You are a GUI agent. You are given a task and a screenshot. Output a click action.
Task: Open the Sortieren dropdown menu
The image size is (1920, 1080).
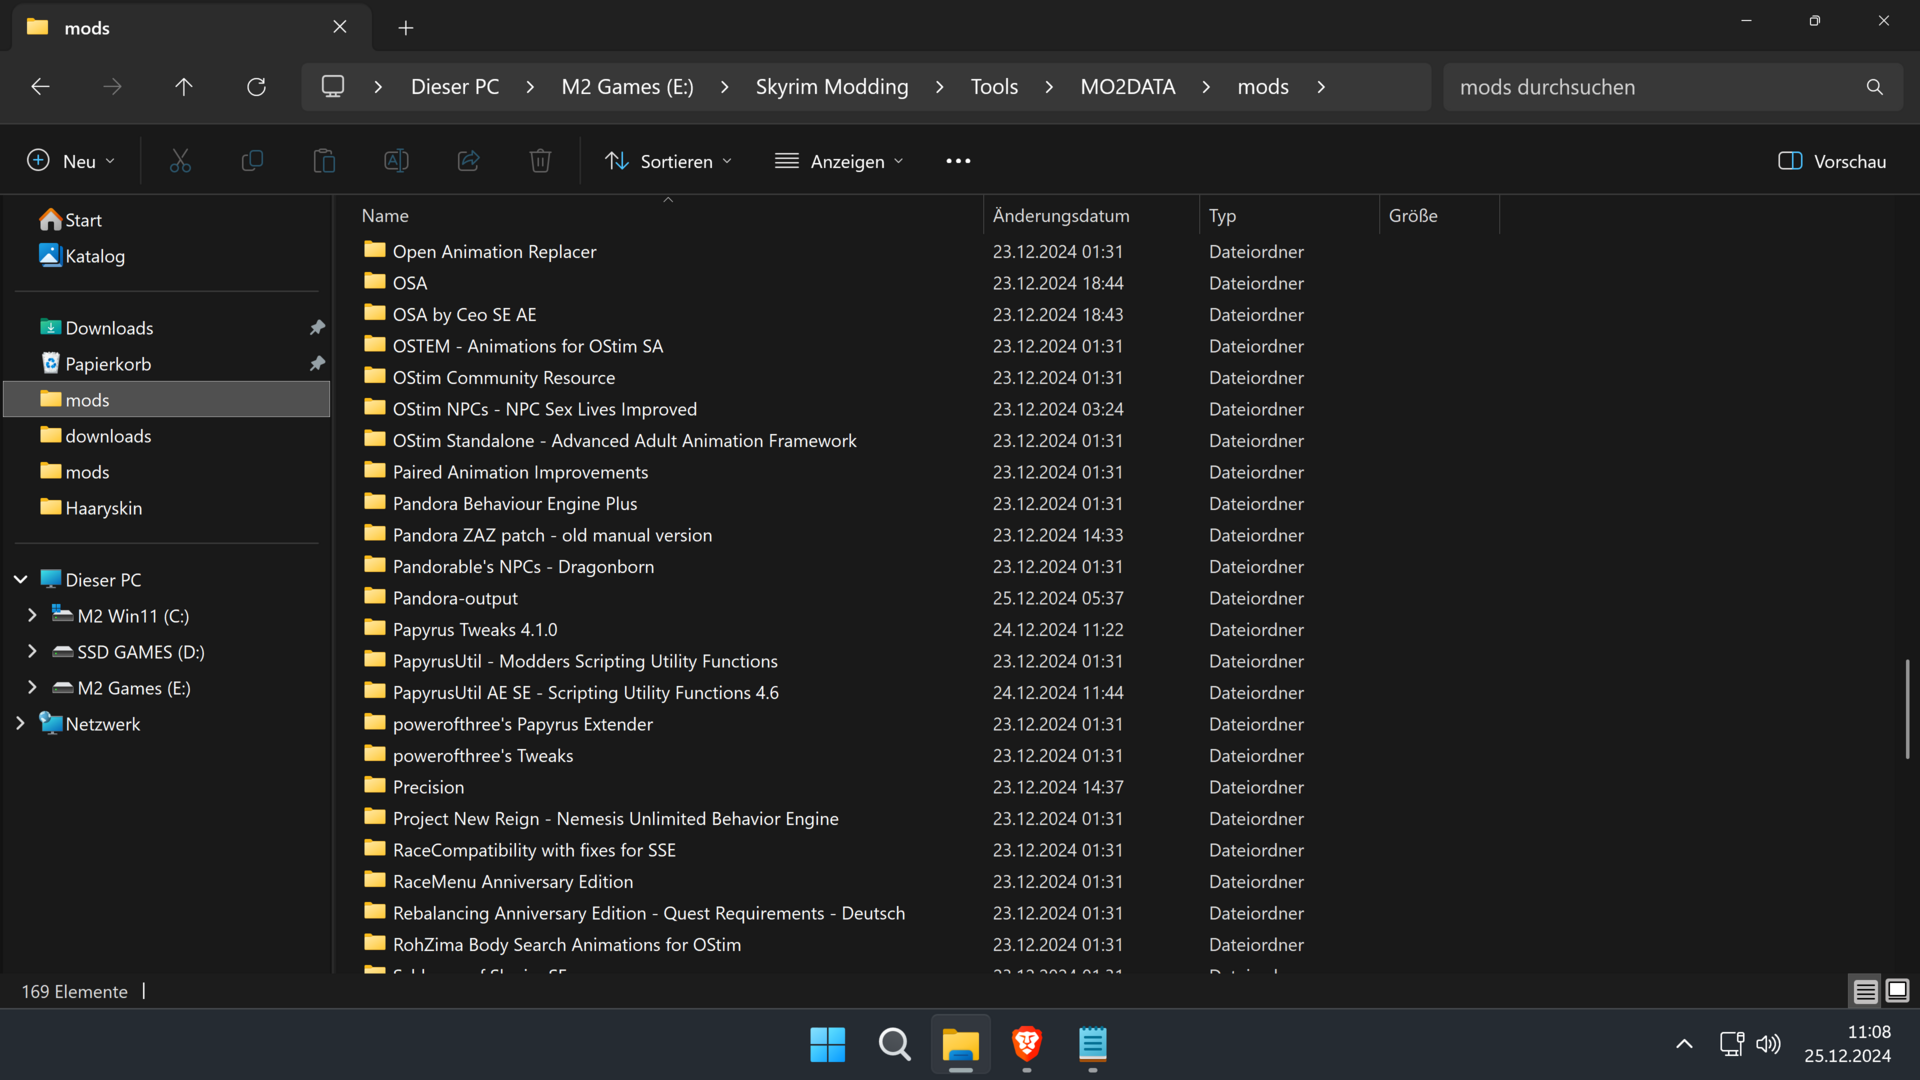(x=668, y=161)
